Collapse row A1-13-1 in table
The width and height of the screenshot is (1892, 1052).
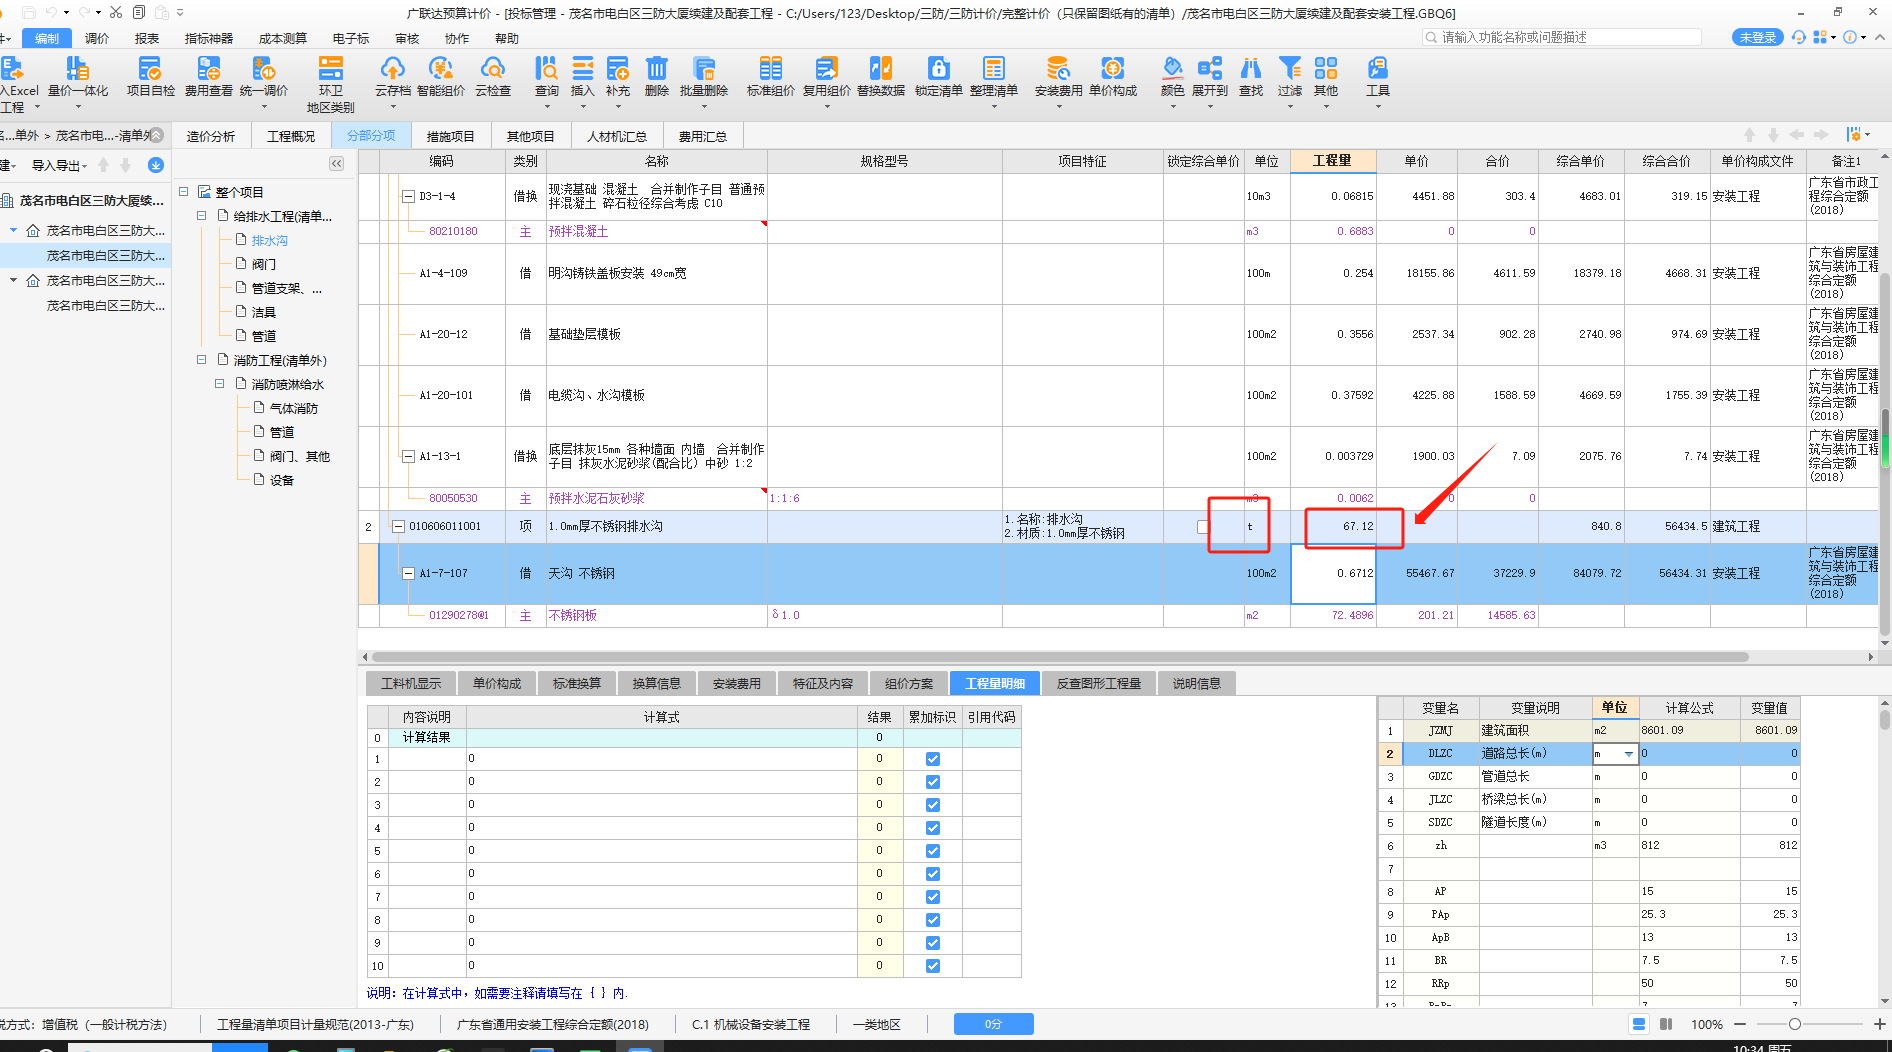[408, 457]
